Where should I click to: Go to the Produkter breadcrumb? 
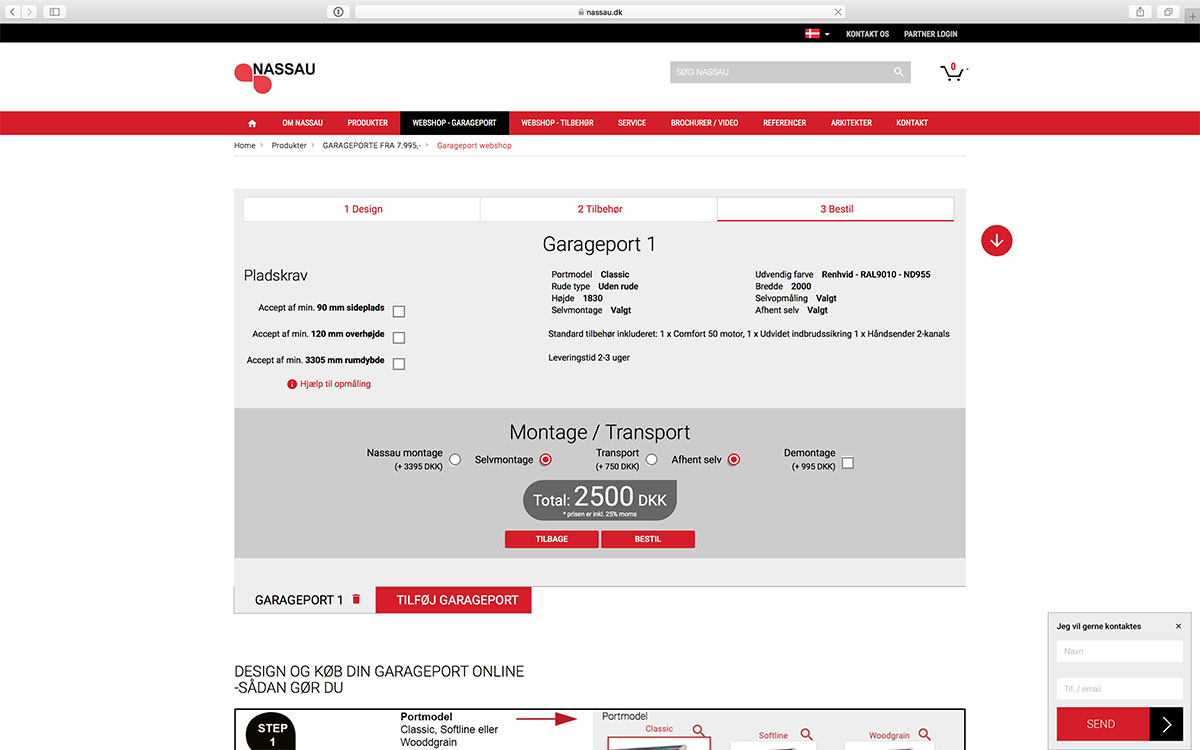tap(289, 146)
